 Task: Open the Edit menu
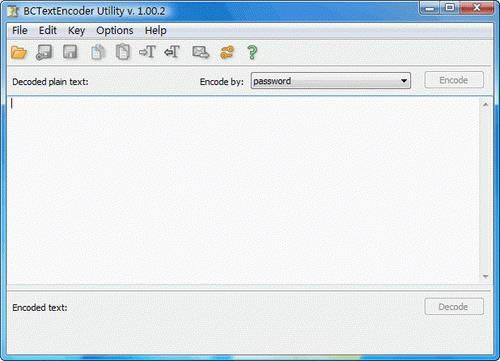pyautogui.click(x=48, y=30)
